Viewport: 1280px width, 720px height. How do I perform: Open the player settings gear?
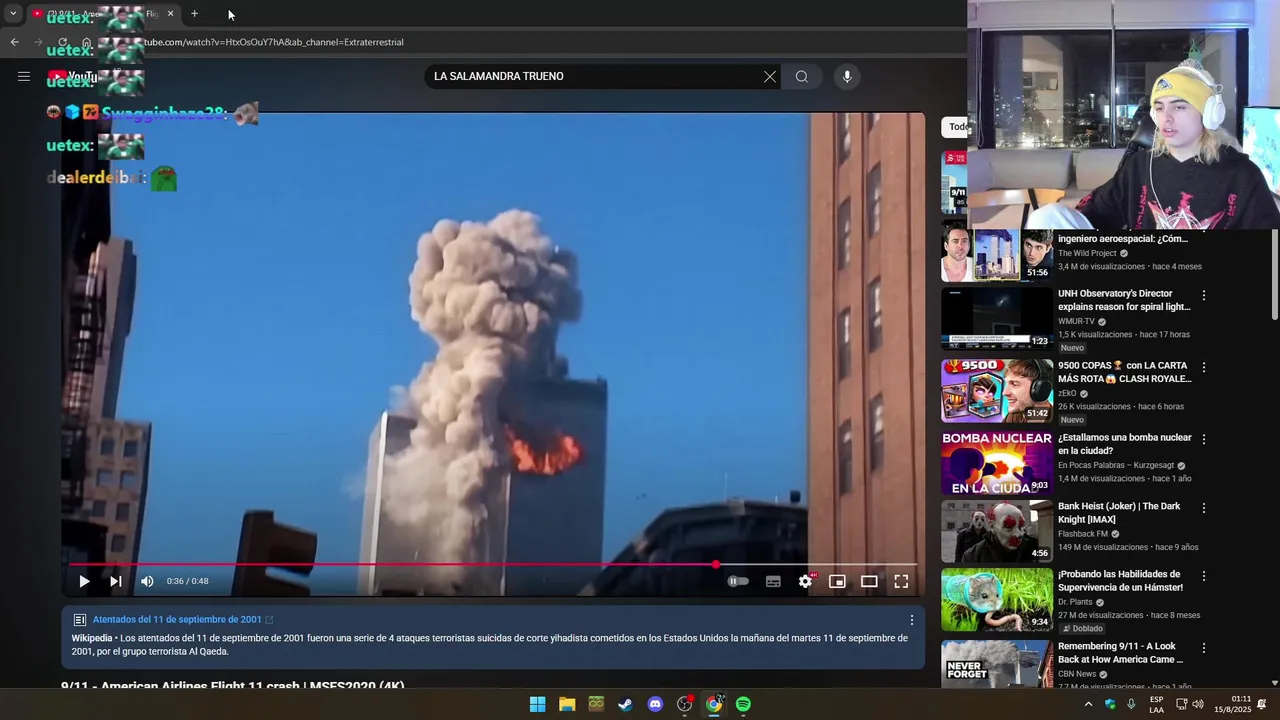pos(805,581)
